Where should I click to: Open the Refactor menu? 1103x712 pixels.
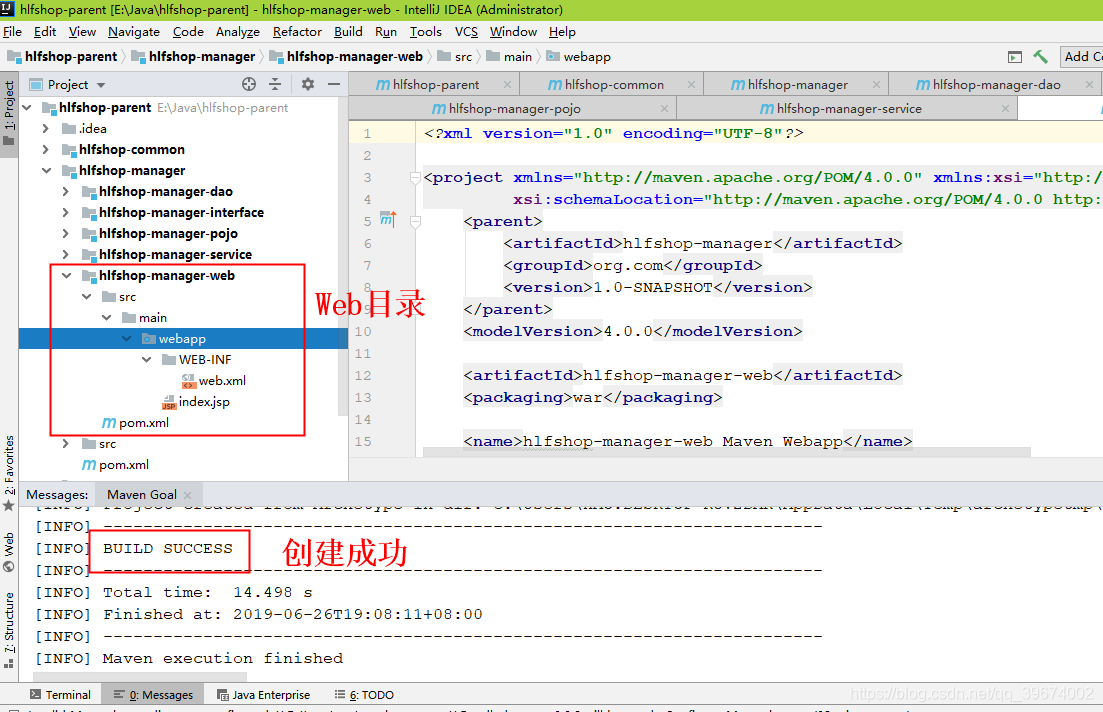297,32
